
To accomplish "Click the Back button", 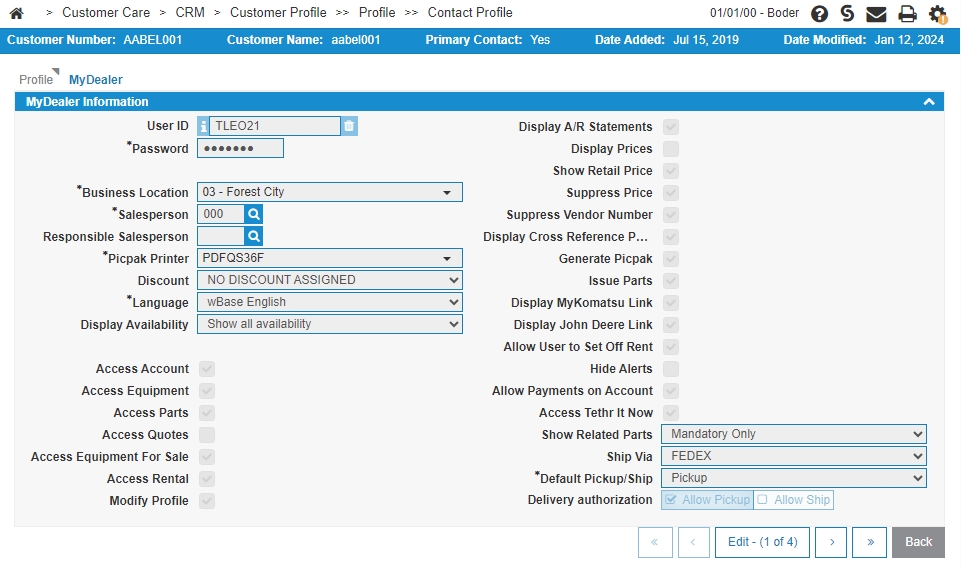I will tap(918, 542).
